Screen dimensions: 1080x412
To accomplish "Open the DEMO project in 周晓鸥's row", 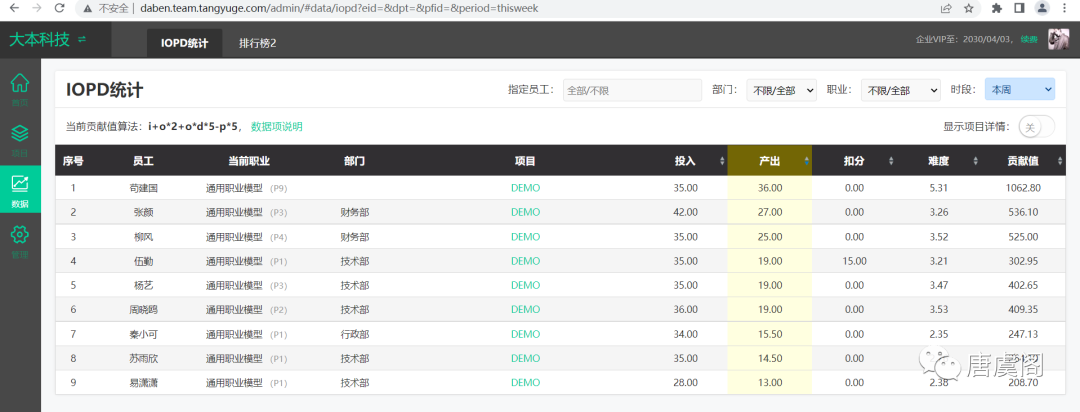I will [x=526, y=309].
